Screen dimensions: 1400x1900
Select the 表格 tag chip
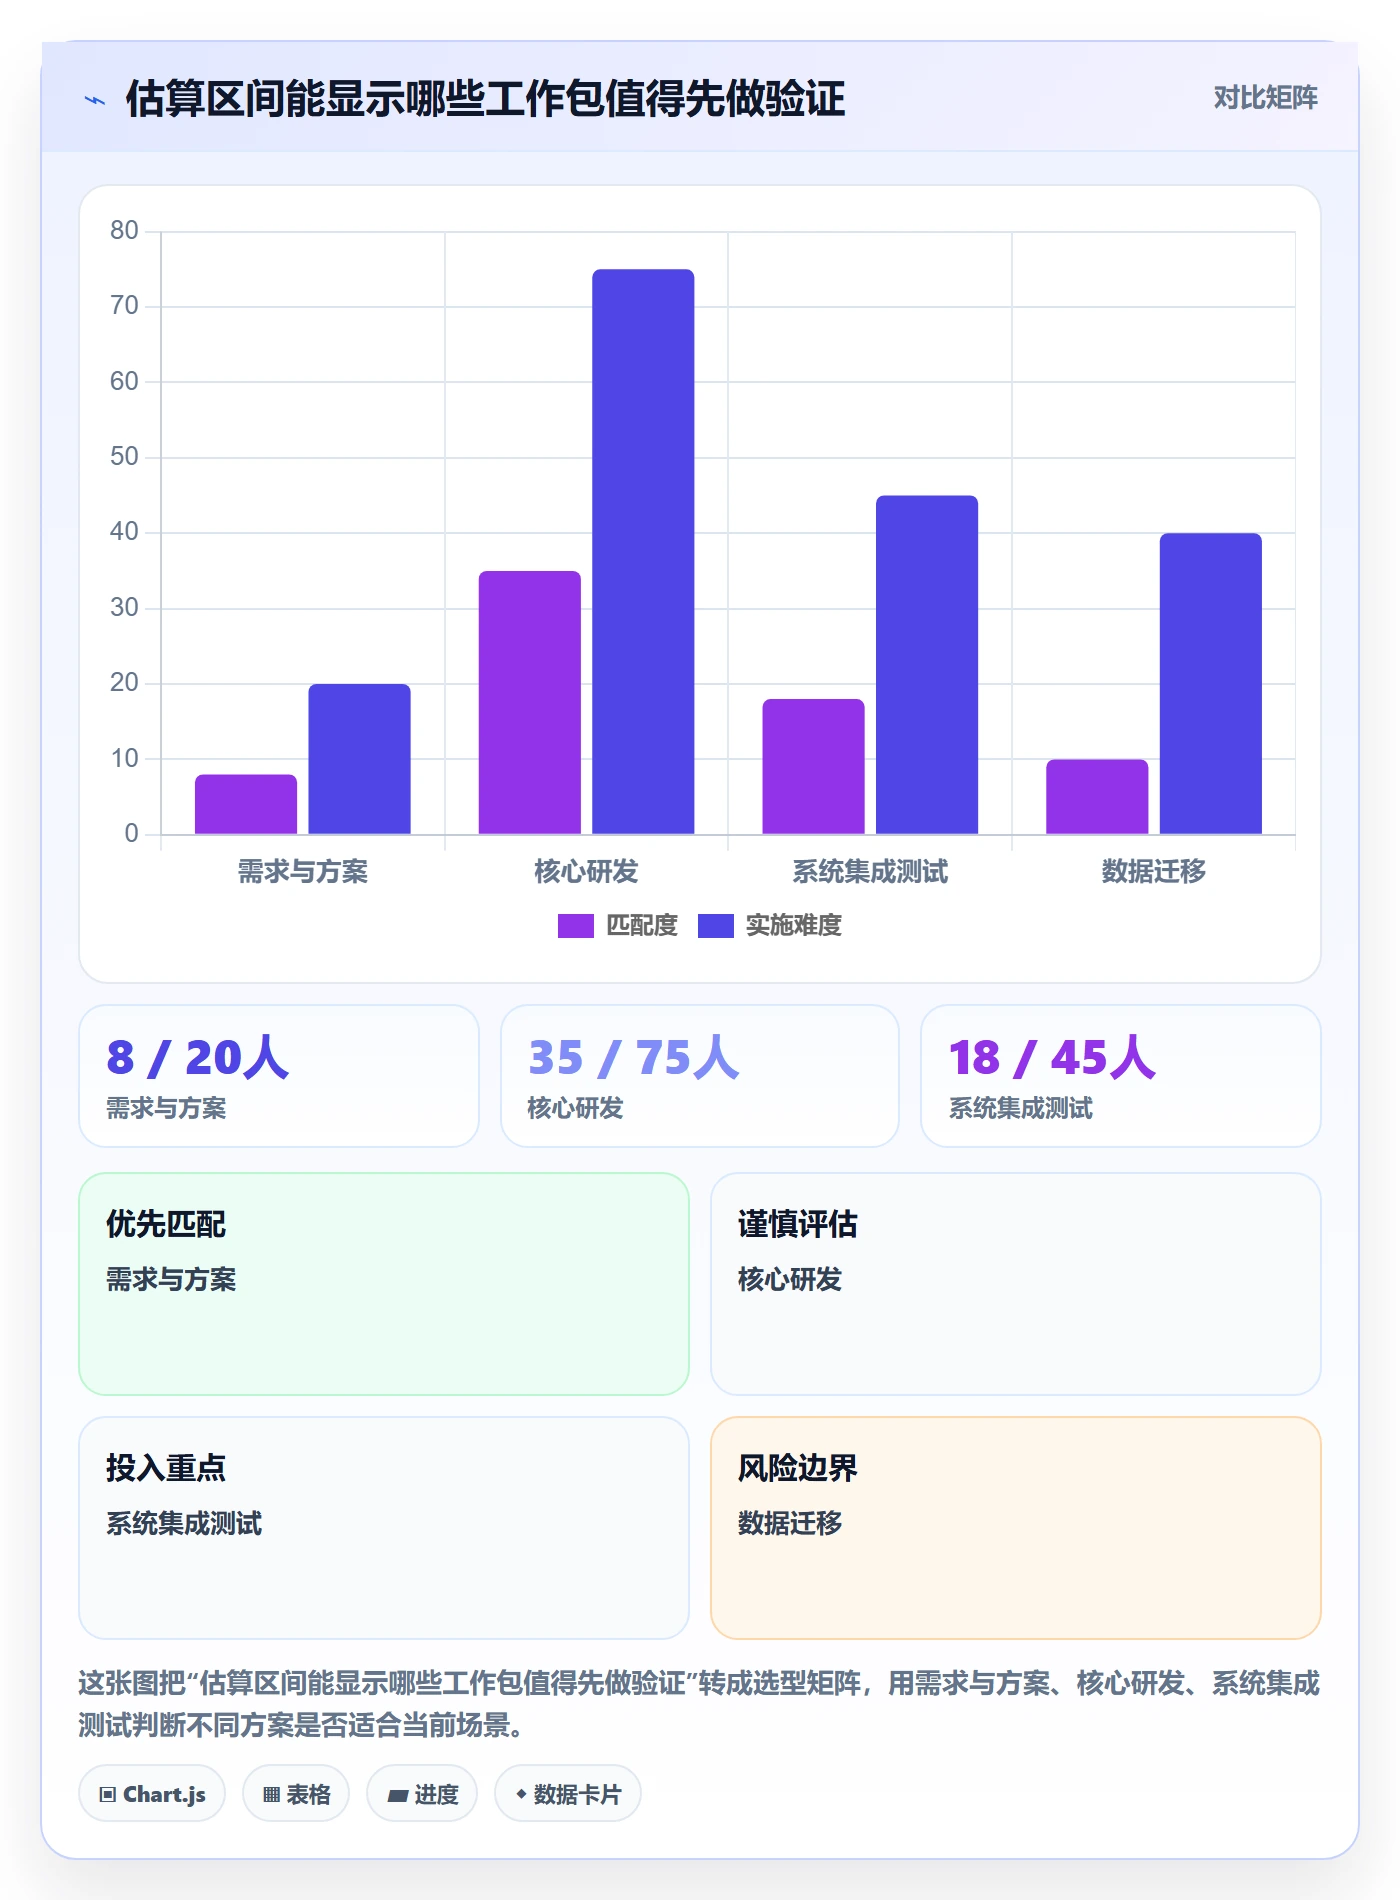[296, 1794]
